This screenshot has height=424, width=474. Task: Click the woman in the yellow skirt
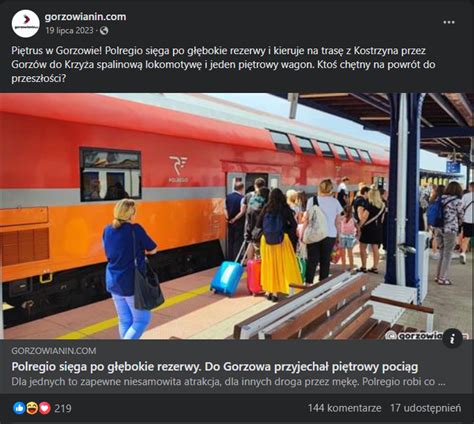pyautogui.click(x=278, y=245)
